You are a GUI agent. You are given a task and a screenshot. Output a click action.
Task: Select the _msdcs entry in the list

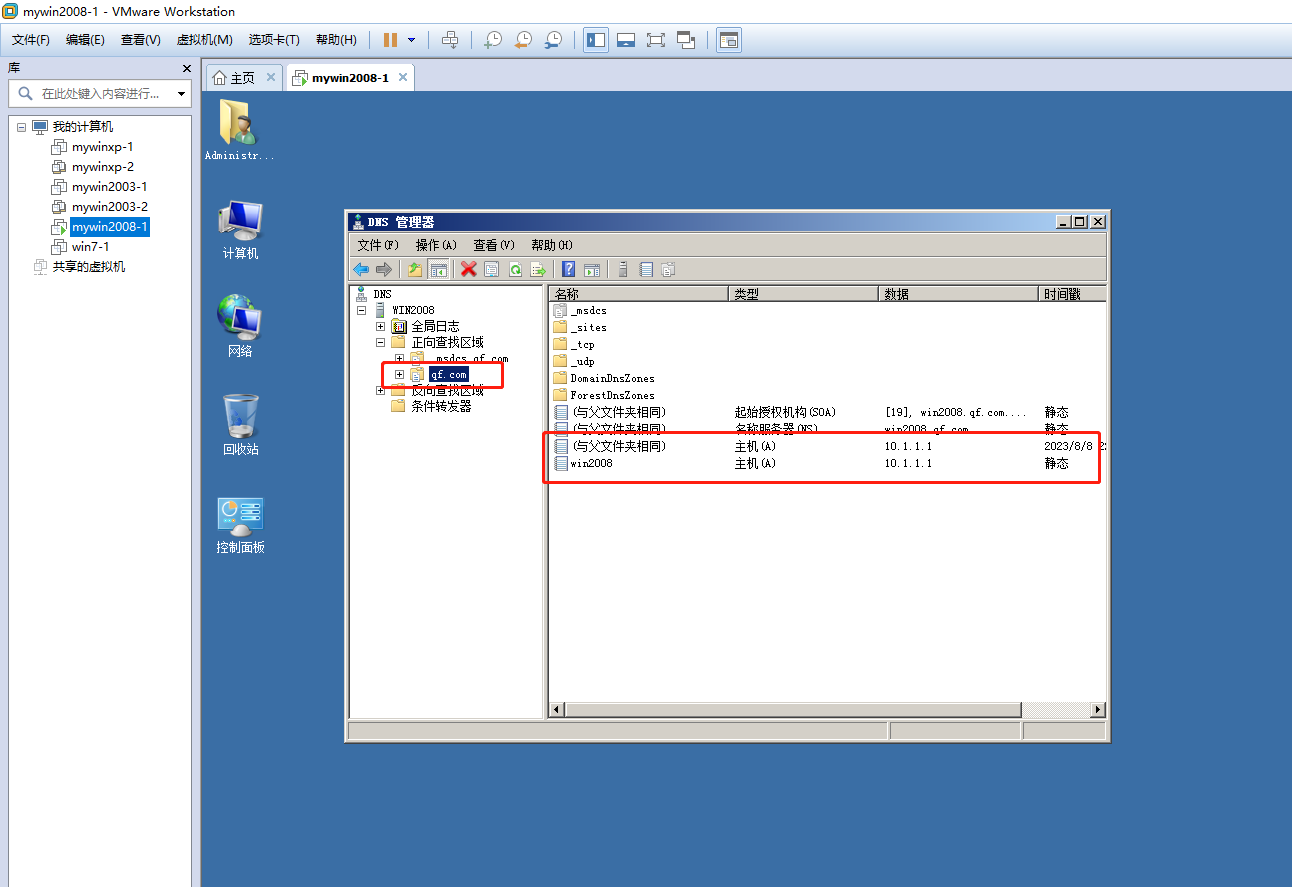coord(588,311)
